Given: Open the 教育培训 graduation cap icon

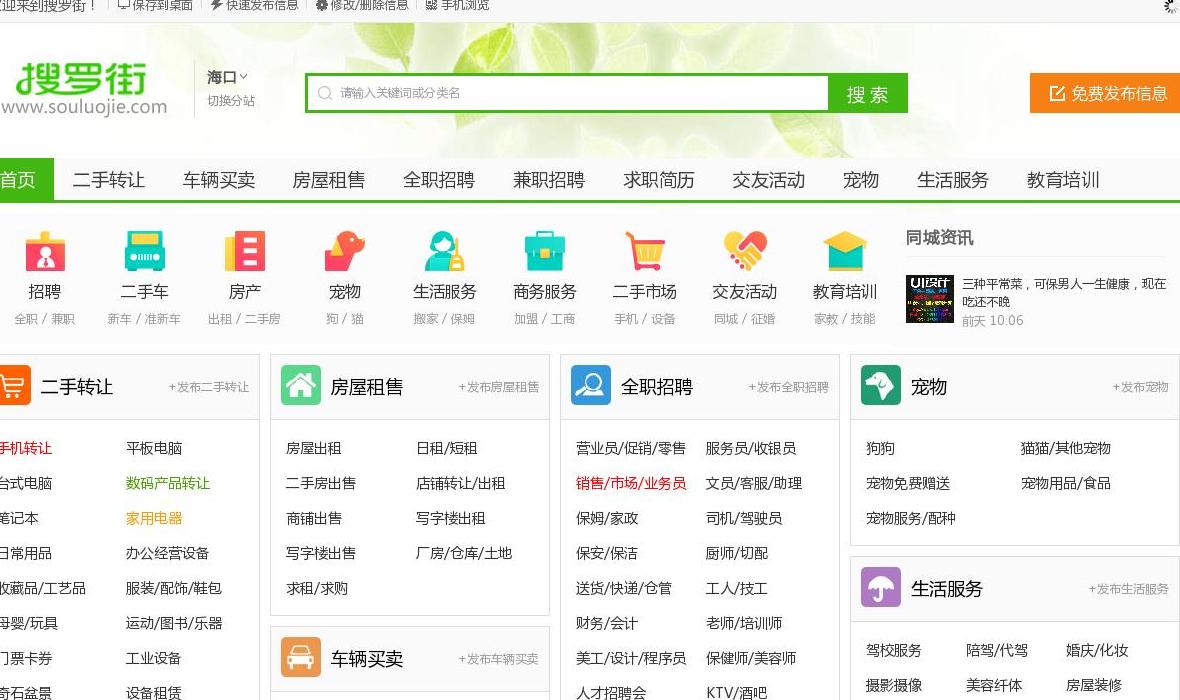Looking at the screenshot, I should click(x=844, y=251).
